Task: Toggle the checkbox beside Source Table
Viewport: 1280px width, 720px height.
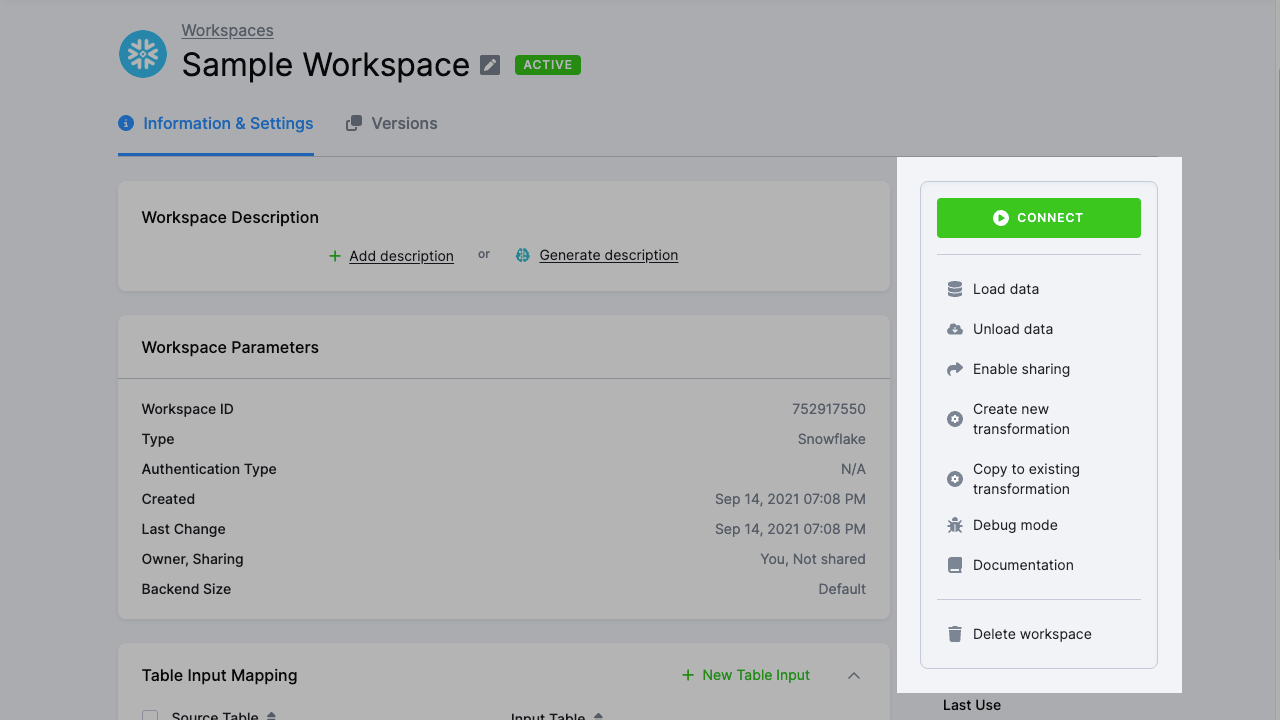Action: click(149, 715)
